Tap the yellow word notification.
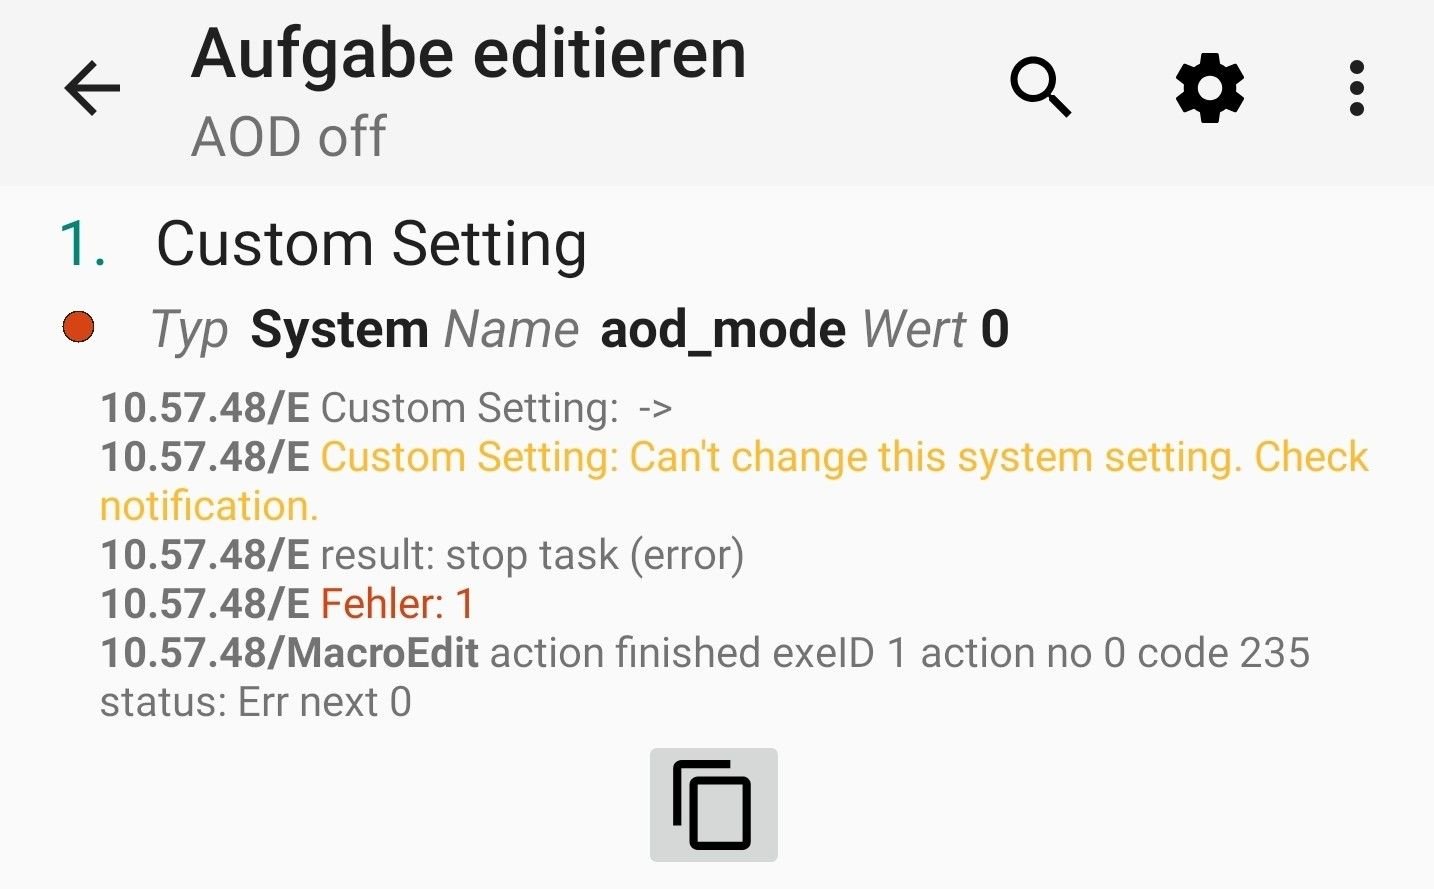The image size is (1434, 889). click(x=209, y=506)
